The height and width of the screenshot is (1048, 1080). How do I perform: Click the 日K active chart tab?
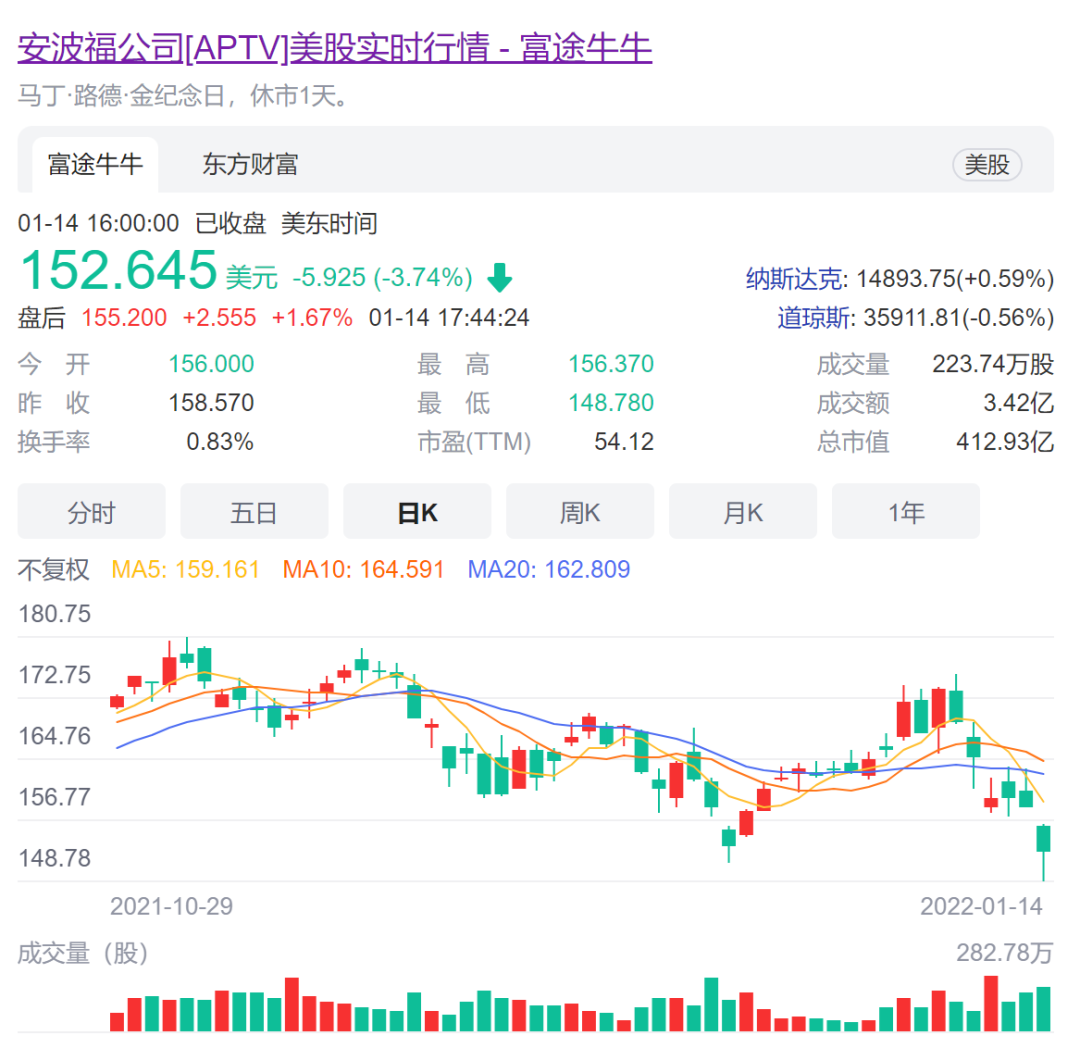417,511
